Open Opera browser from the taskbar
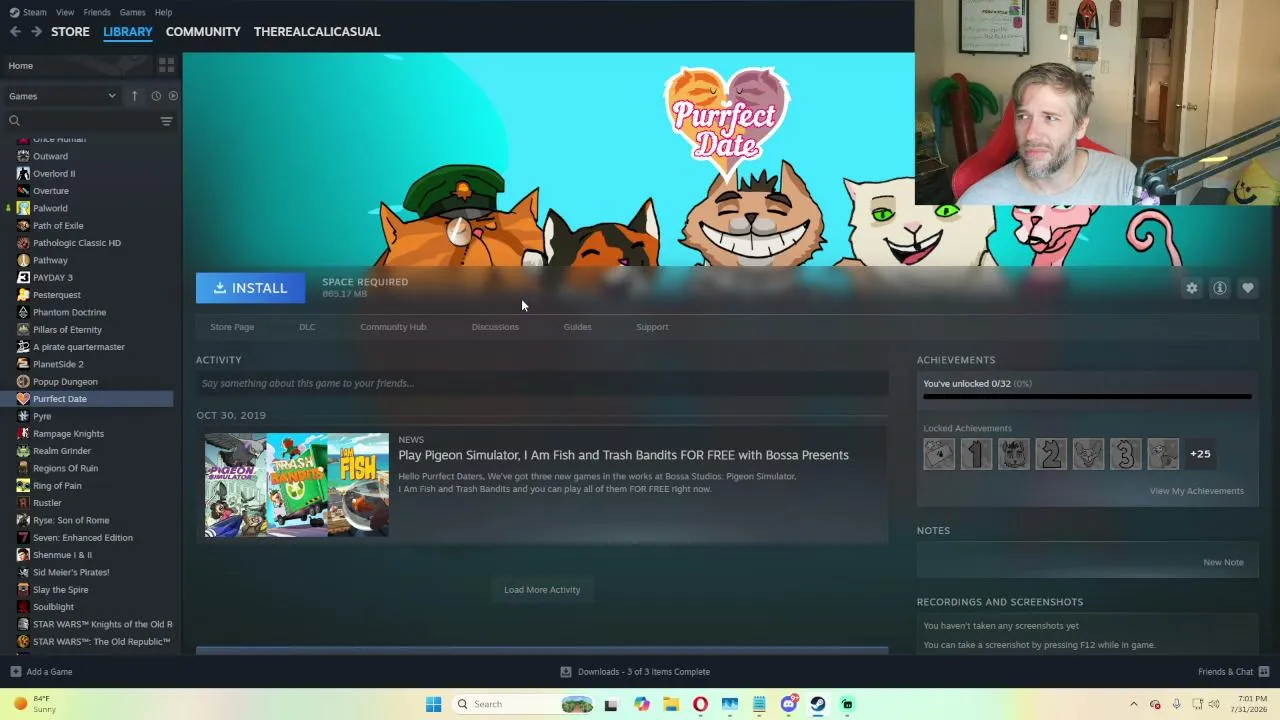Image resolution: width=1280 pixels, height=720 pixels. 700,704
